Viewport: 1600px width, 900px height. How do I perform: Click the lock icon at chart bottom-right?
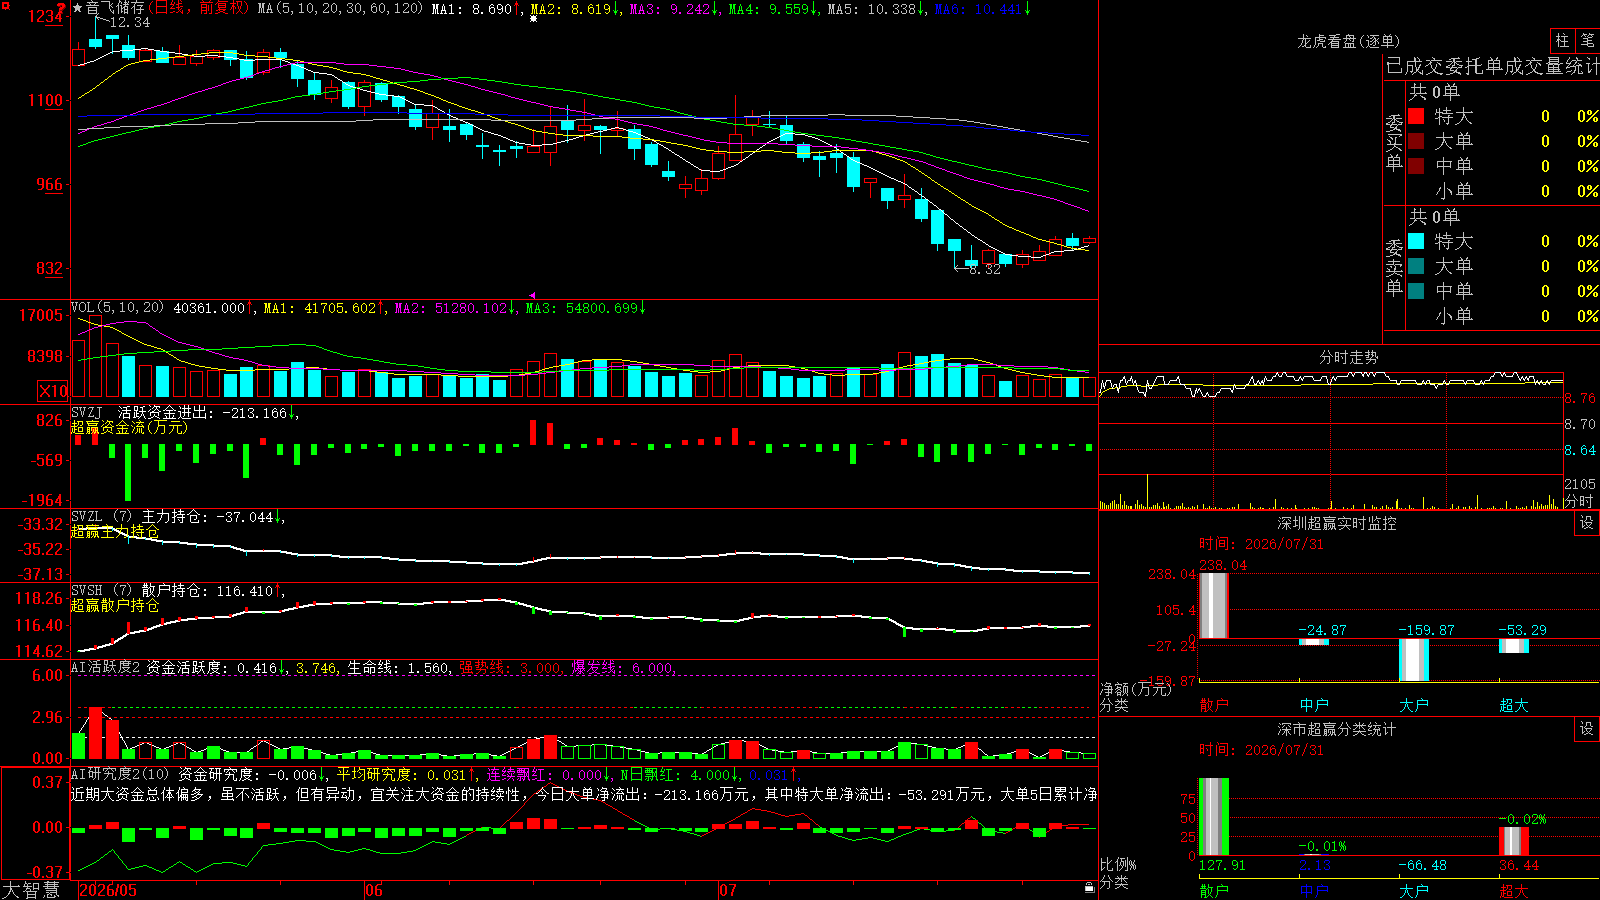[1089, 887]
